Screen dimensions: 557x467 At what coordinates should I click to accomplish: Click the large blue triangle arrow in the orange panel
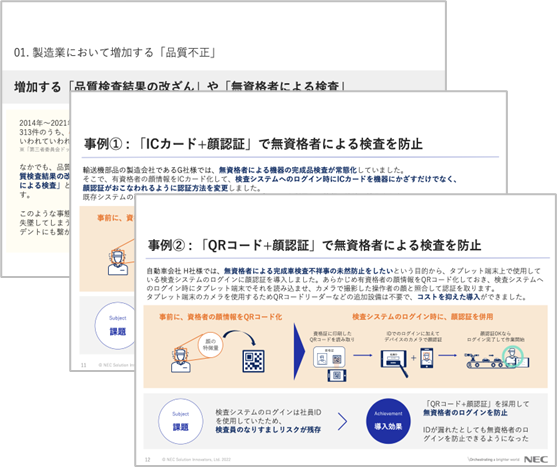(299, 352)
